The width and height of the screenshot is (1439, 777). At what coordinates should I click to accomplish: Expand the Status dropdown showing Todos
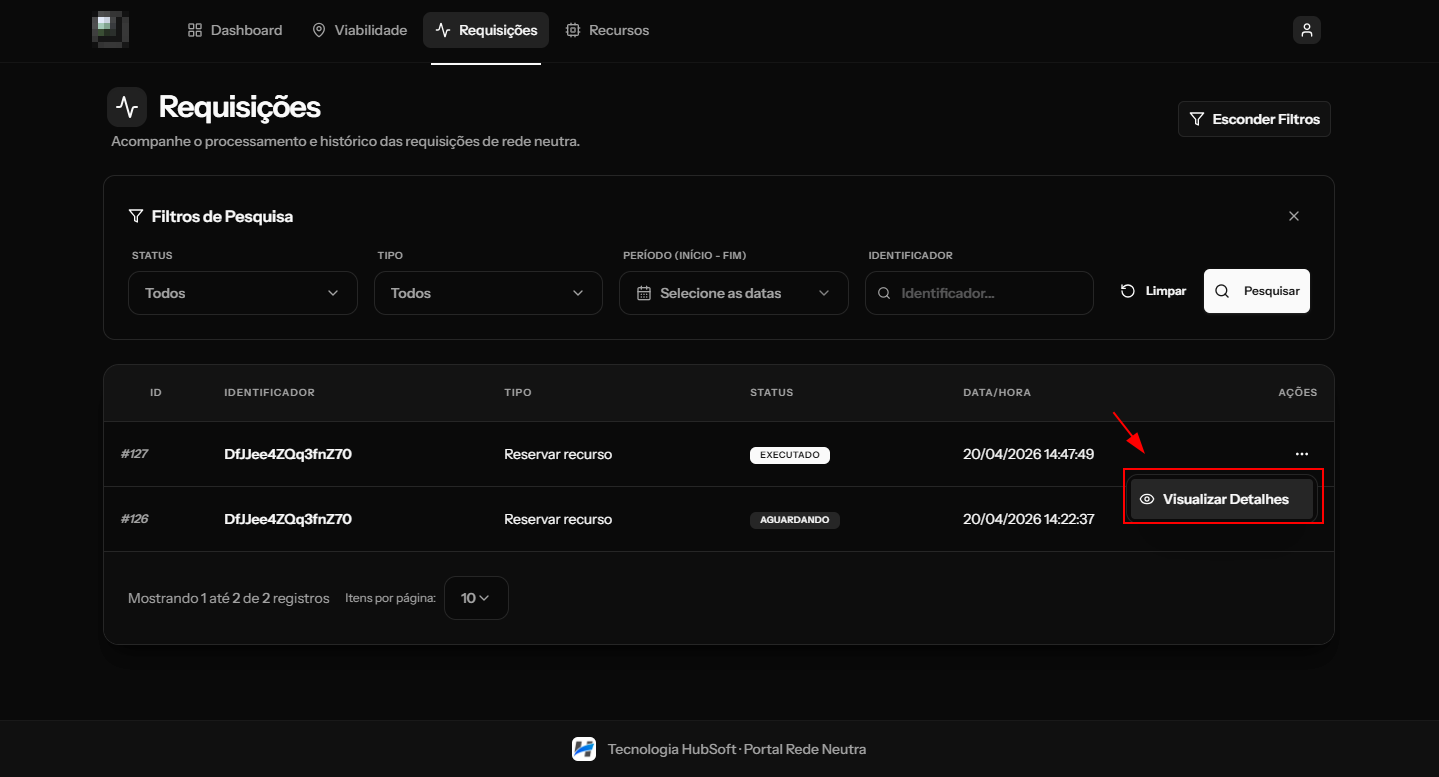coord(243,293)
